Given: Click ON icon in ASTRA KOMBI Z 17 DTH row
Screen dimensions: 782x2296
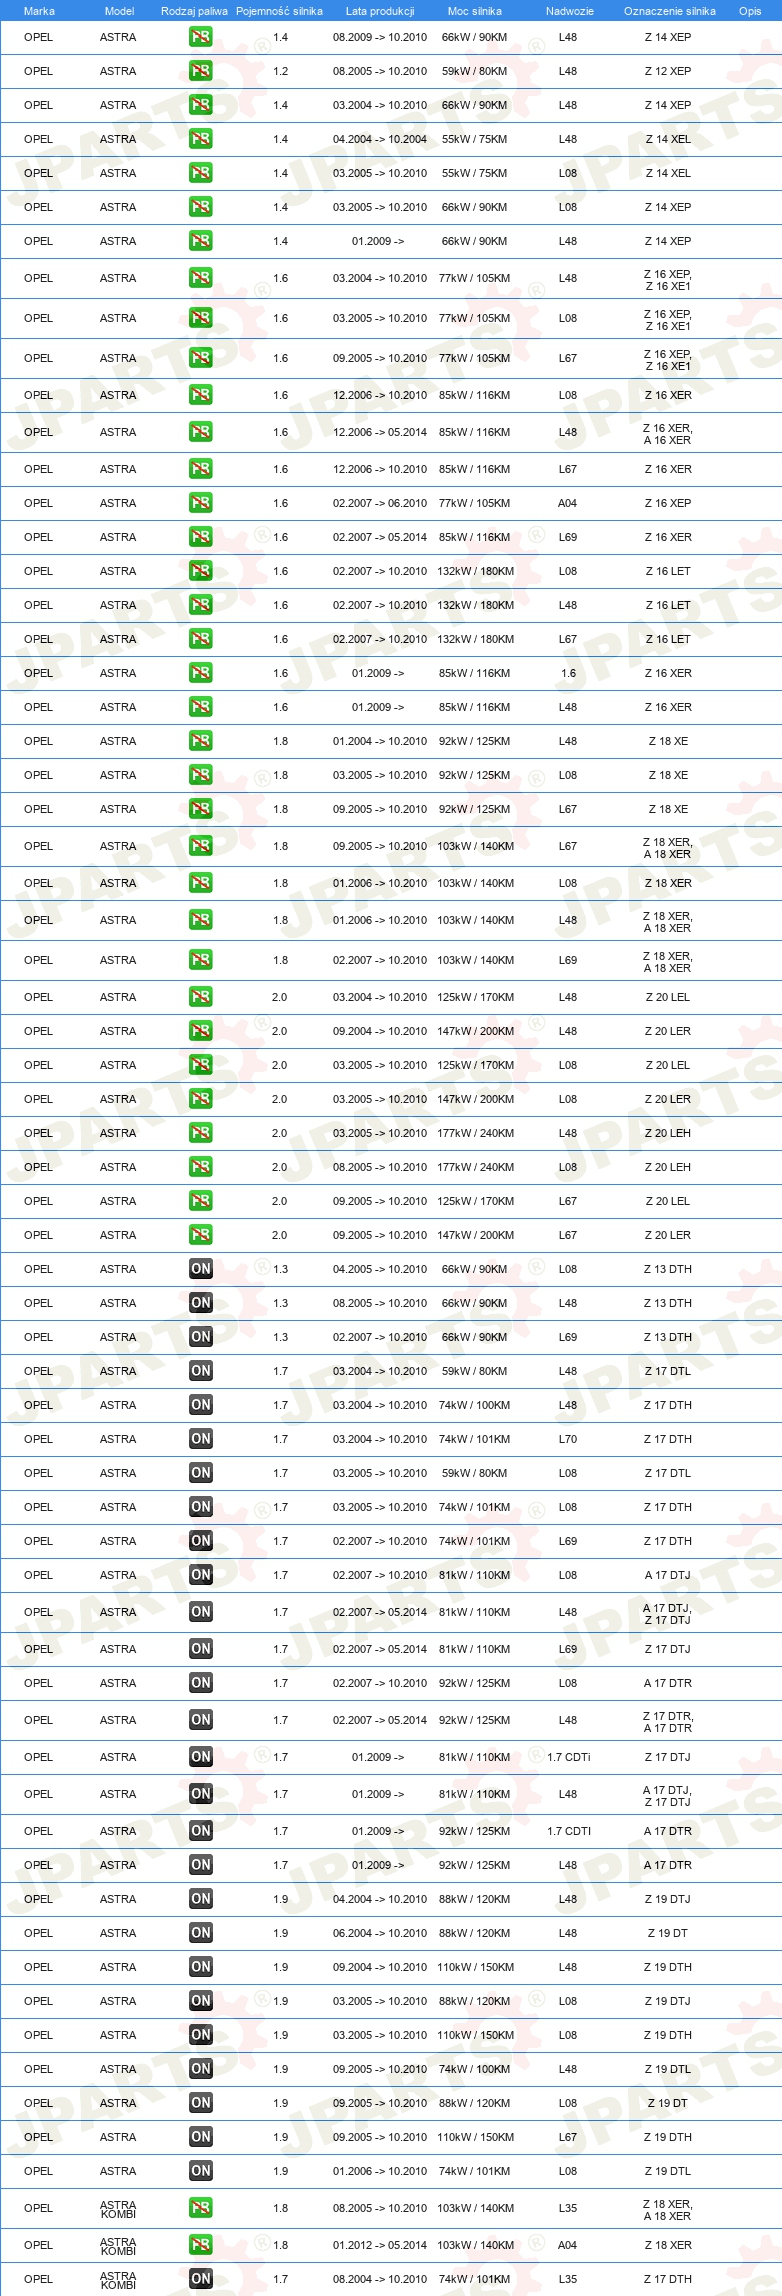Looking at the screenshot, I should click(200, 2279).
